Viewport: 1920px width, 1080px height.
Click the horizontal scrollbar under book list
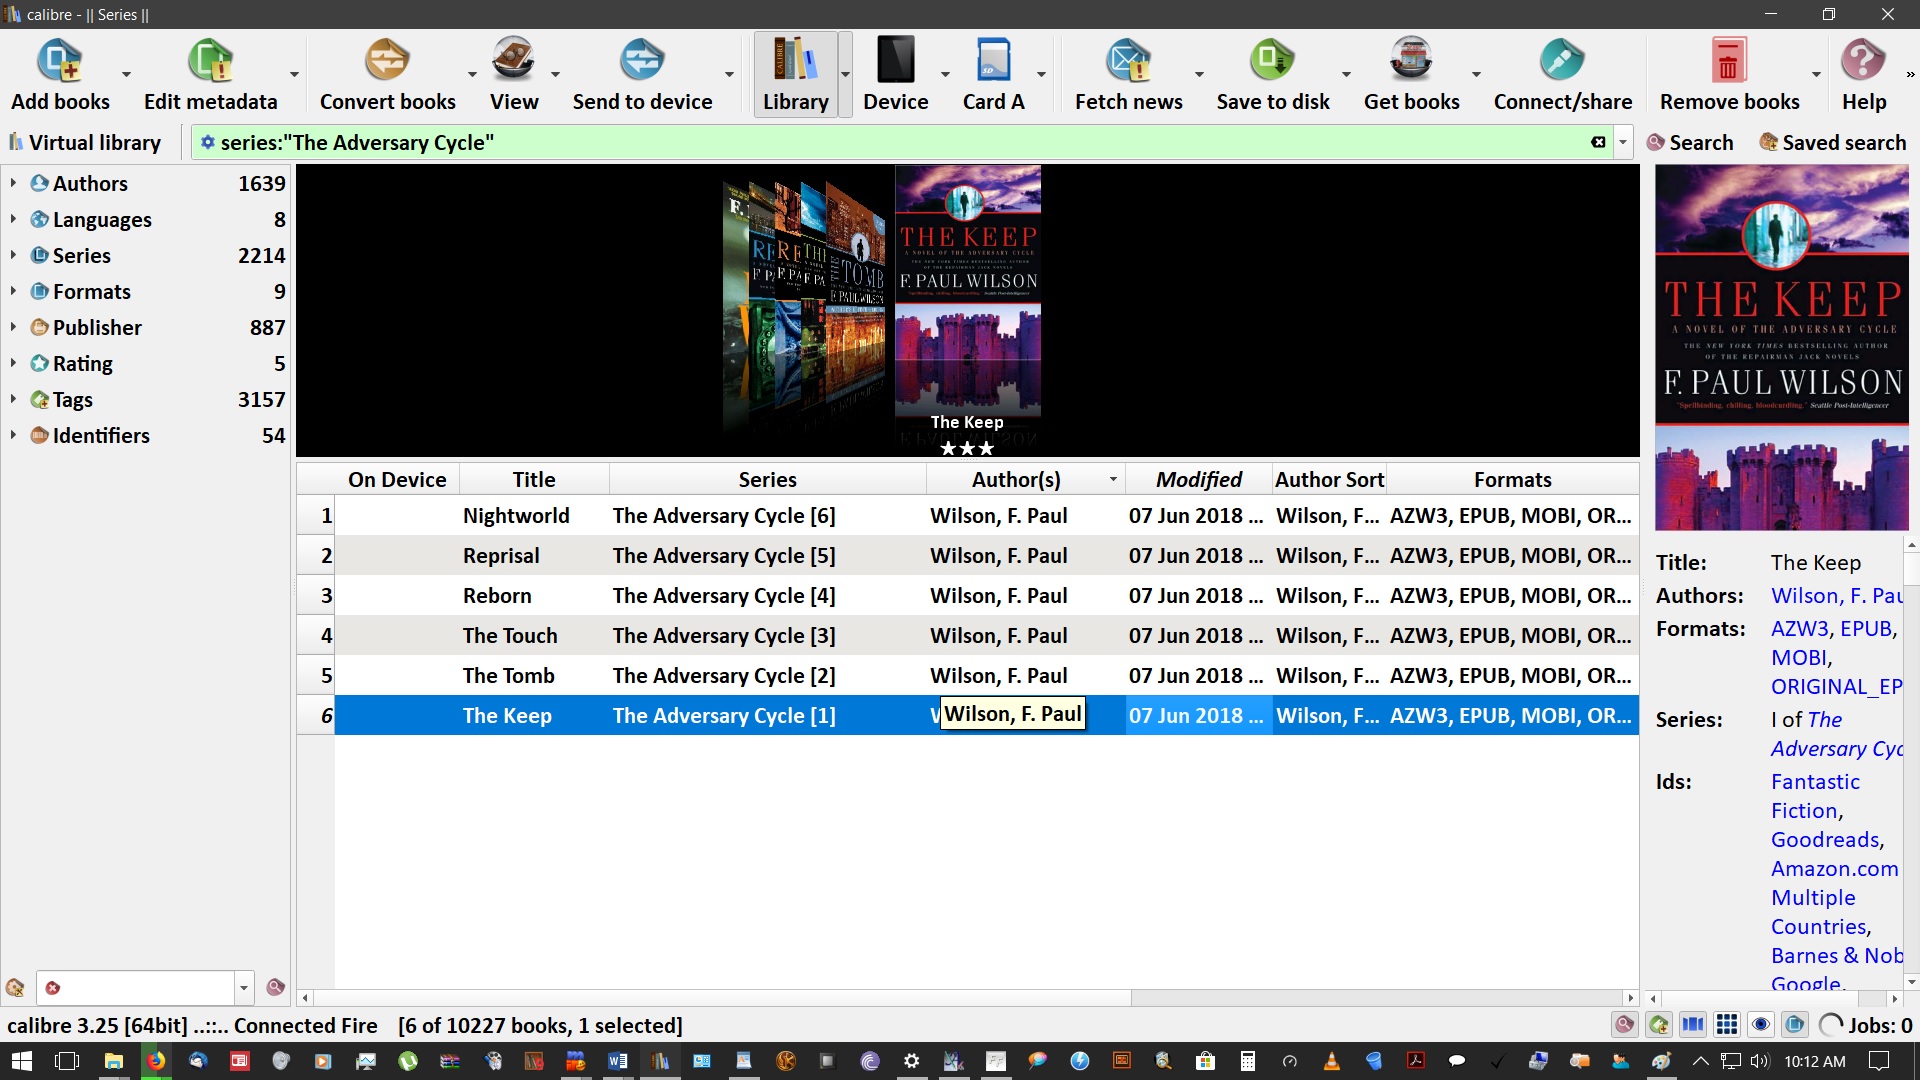(x=720, y=998)
